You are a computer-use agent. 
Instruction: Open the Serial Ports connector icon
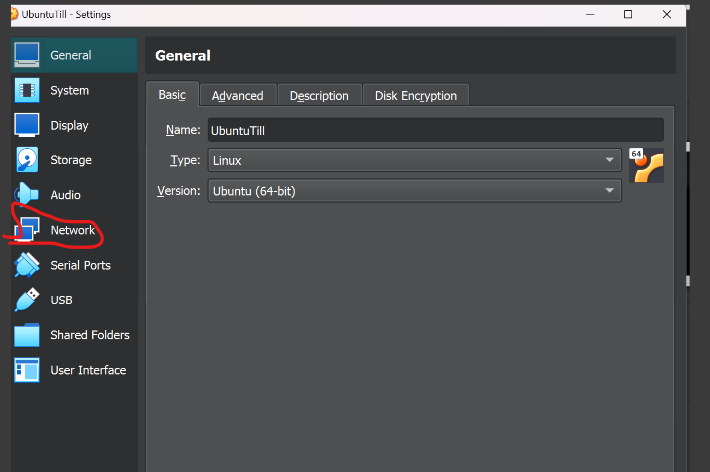point(27,265)
